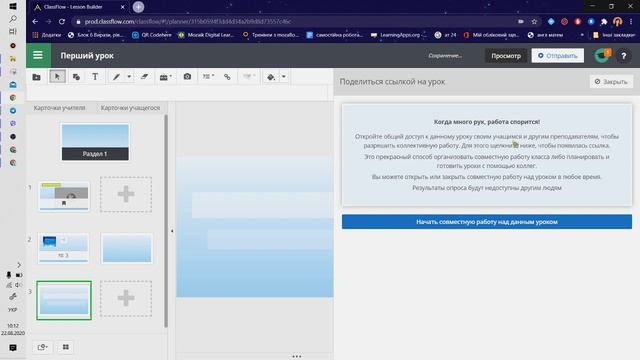The image size is (640, 360).
Task: Open the arrange objects dropdown
Action: tap(208, 77)
